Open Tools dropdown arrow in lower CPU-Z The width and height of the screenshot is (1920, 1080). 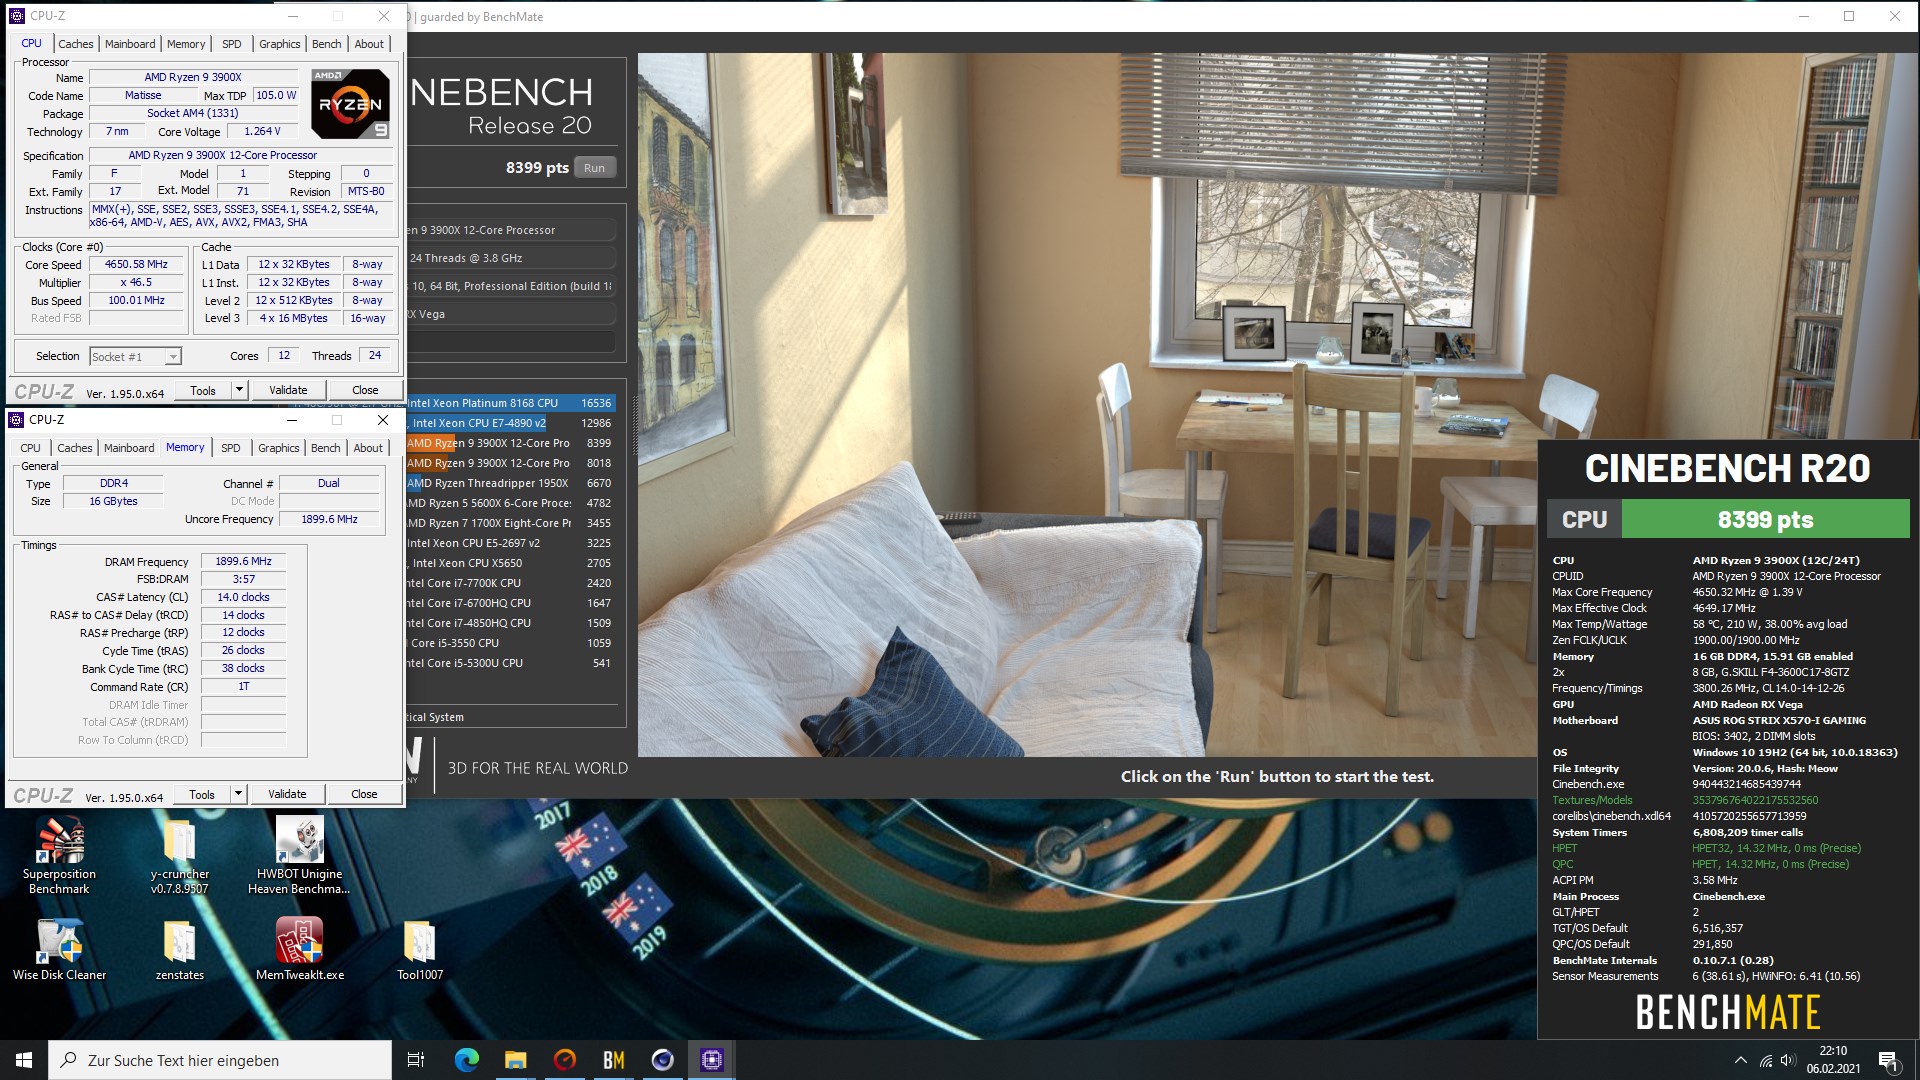pyautogui.click(x=238, y=794)
